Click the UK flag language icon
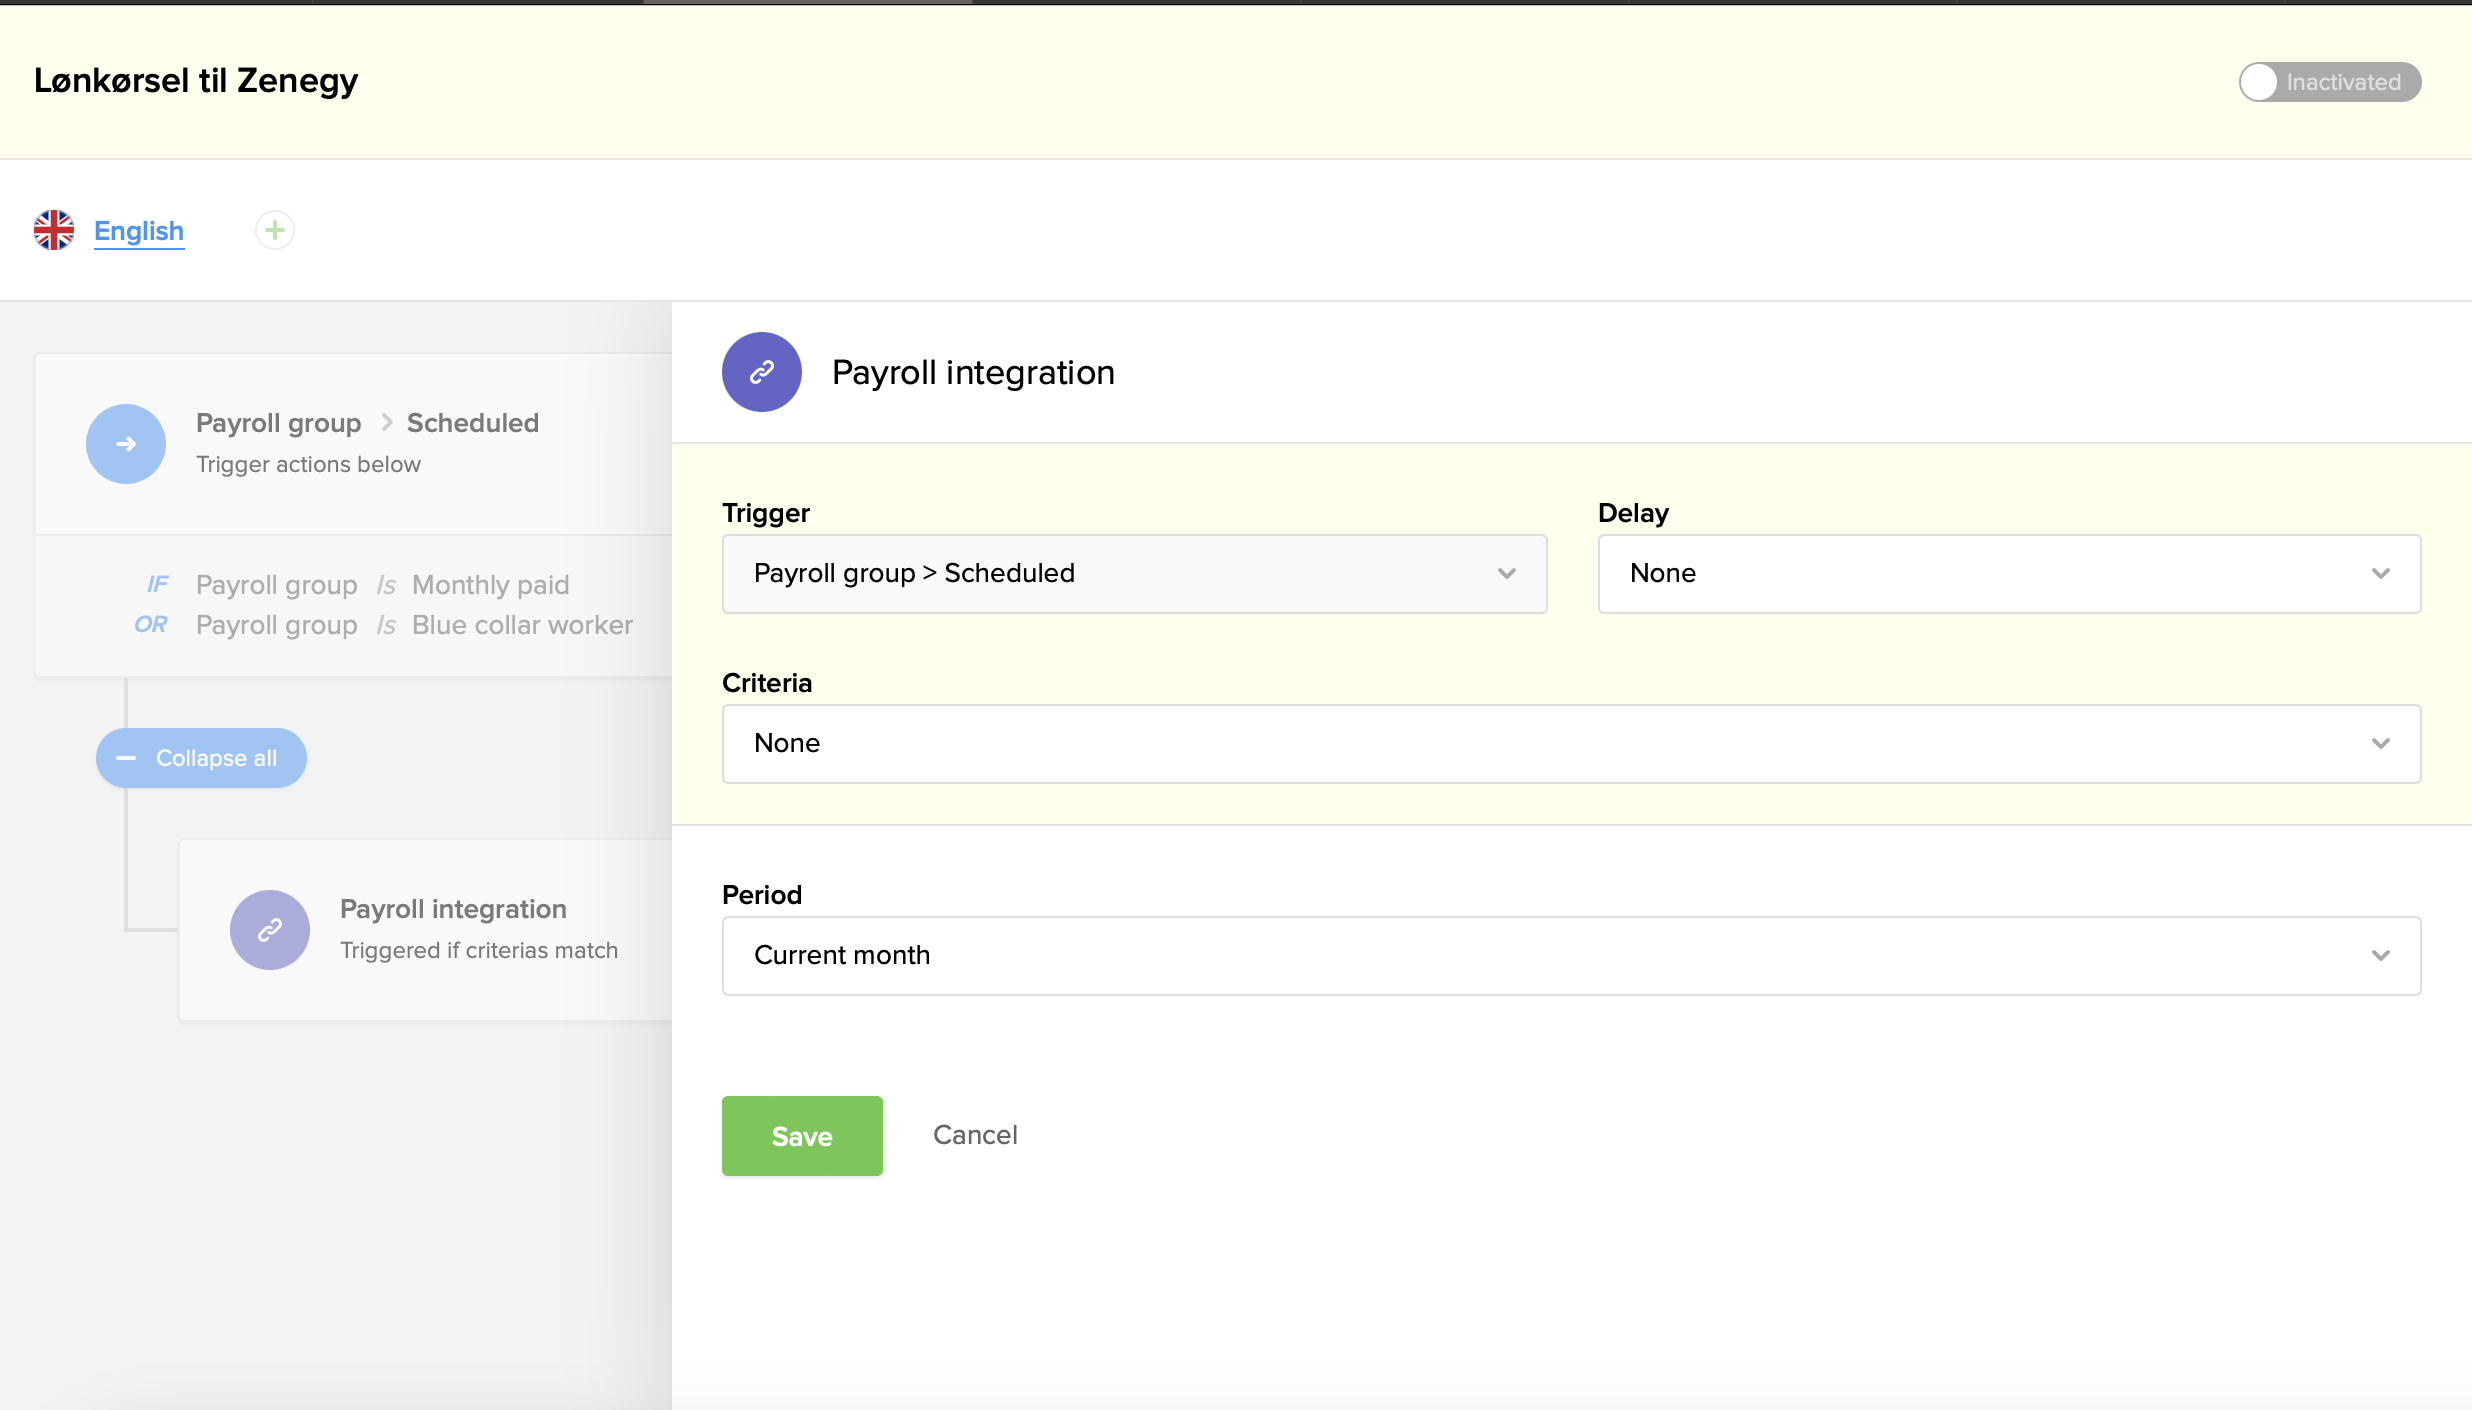The height and width of the screenshot is (1410, 2472). coord(54,230)
